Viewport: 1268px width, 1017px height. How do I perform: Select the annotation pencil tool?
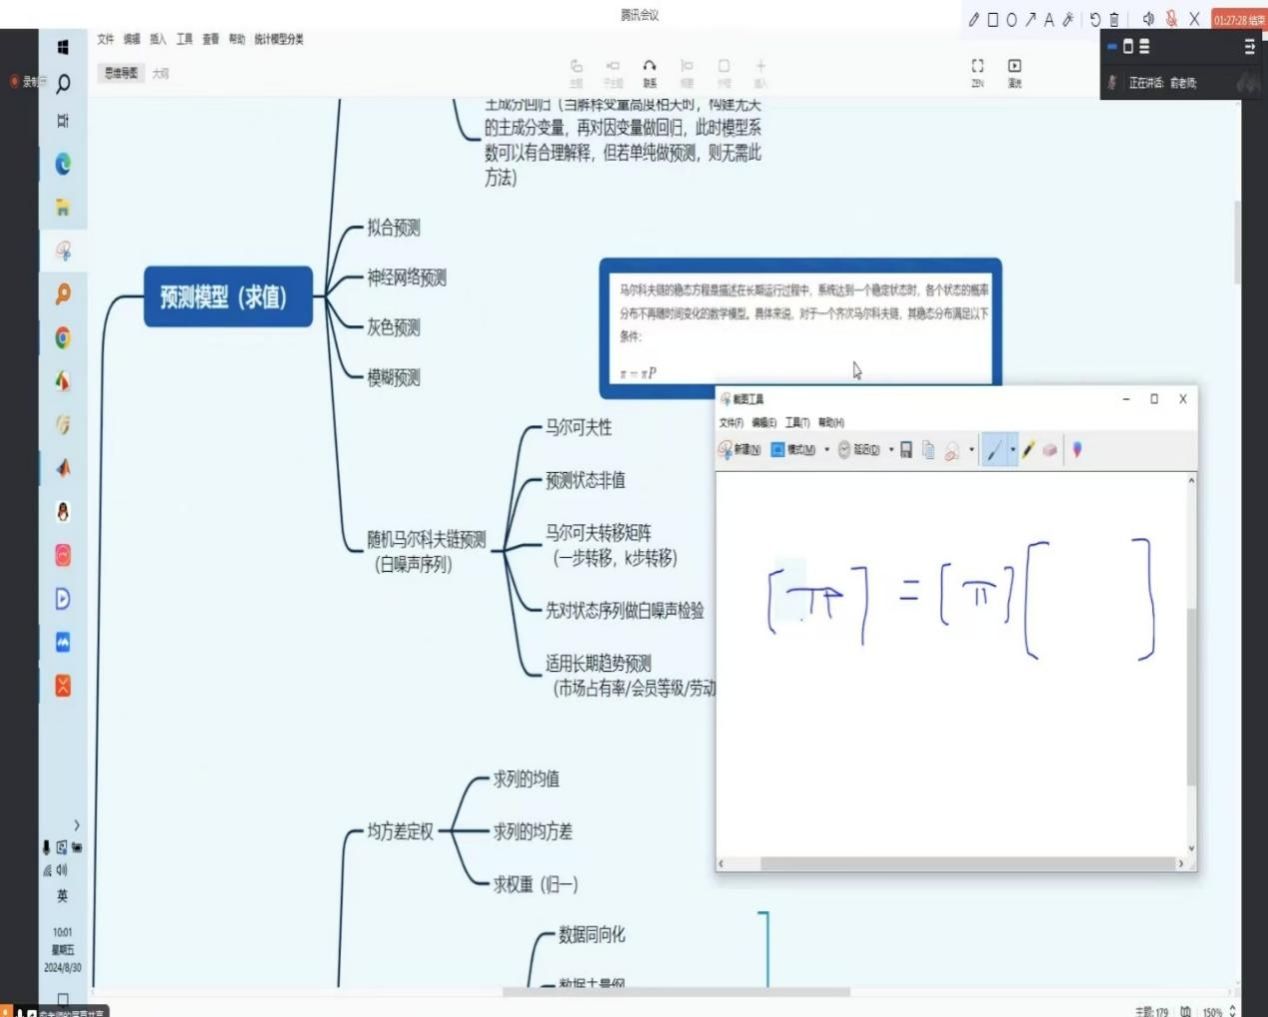973,19
